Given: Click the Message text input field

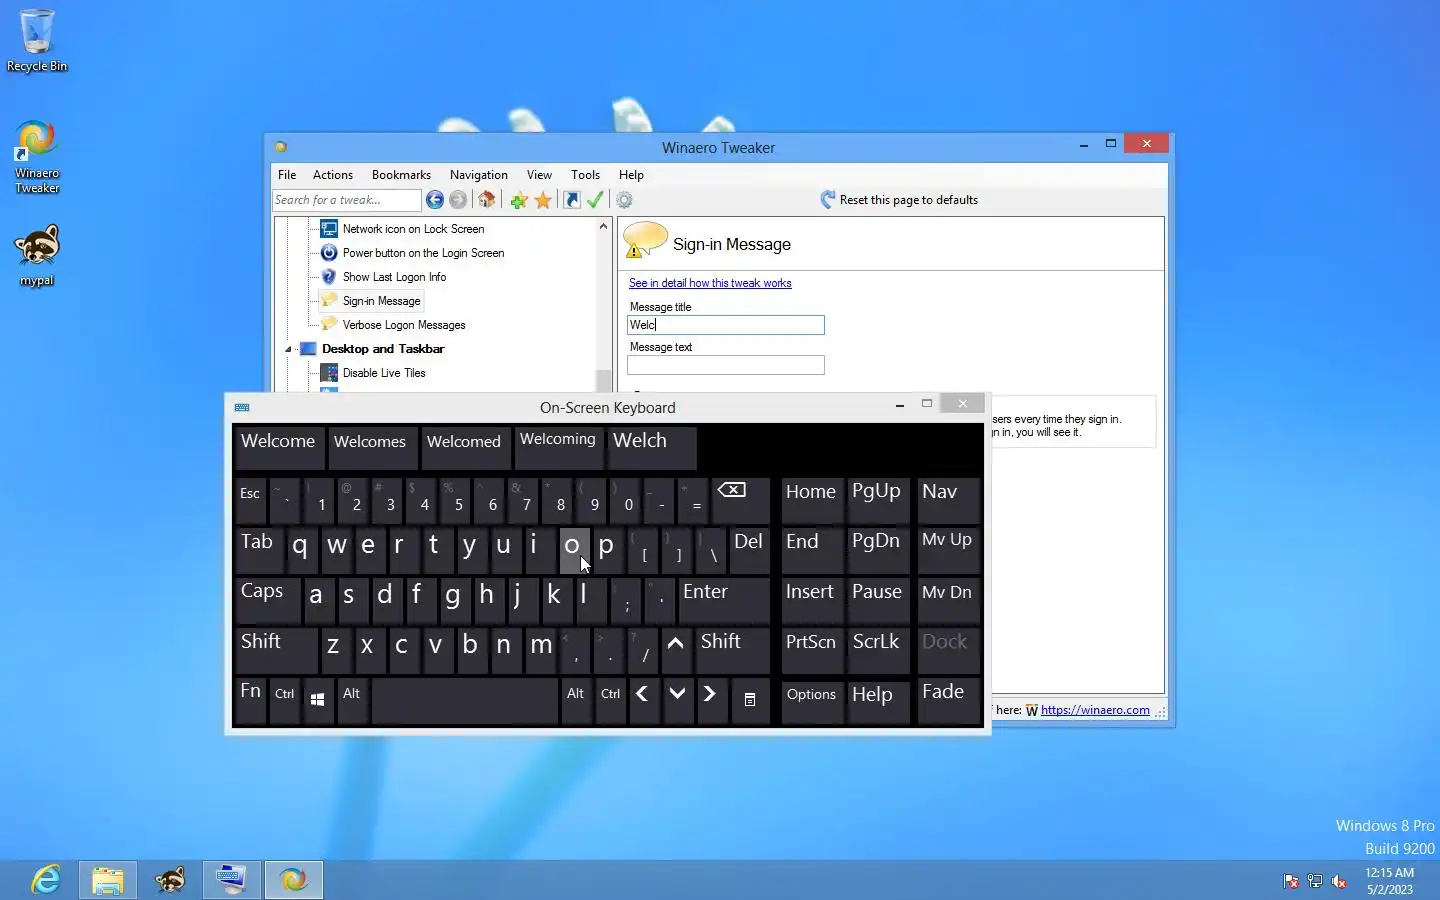Looking at the screenshot, I should 726,365.
